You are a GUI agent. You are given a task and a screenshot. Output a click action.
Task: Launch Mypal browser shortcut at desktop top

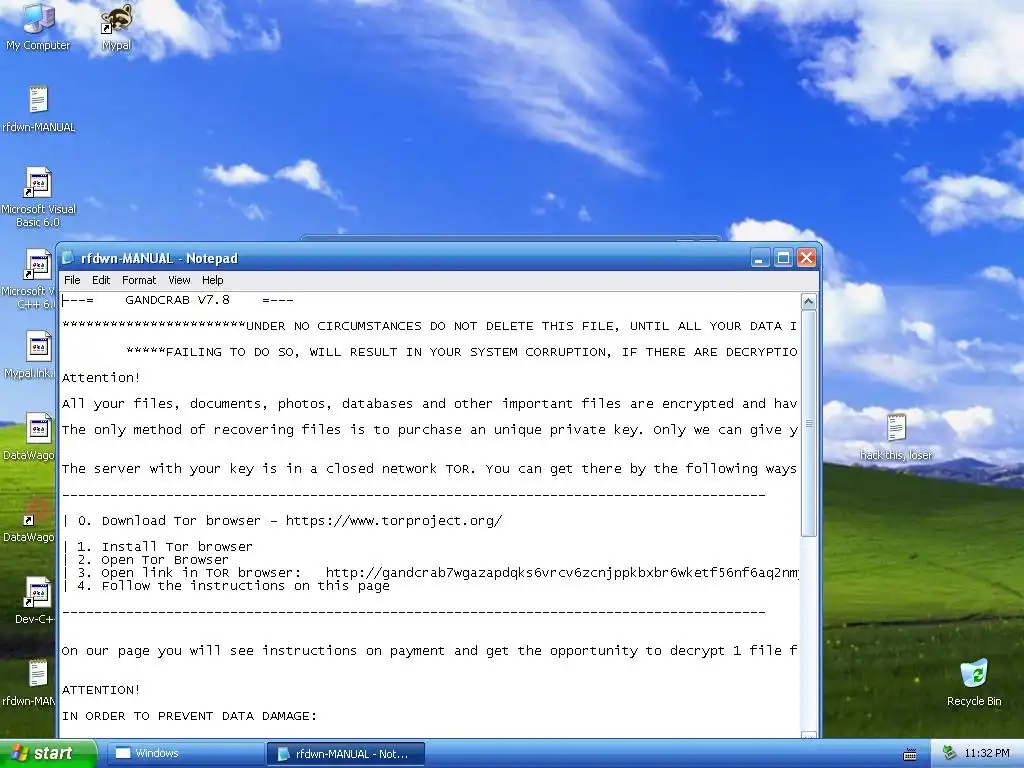(x=117, y=26)
